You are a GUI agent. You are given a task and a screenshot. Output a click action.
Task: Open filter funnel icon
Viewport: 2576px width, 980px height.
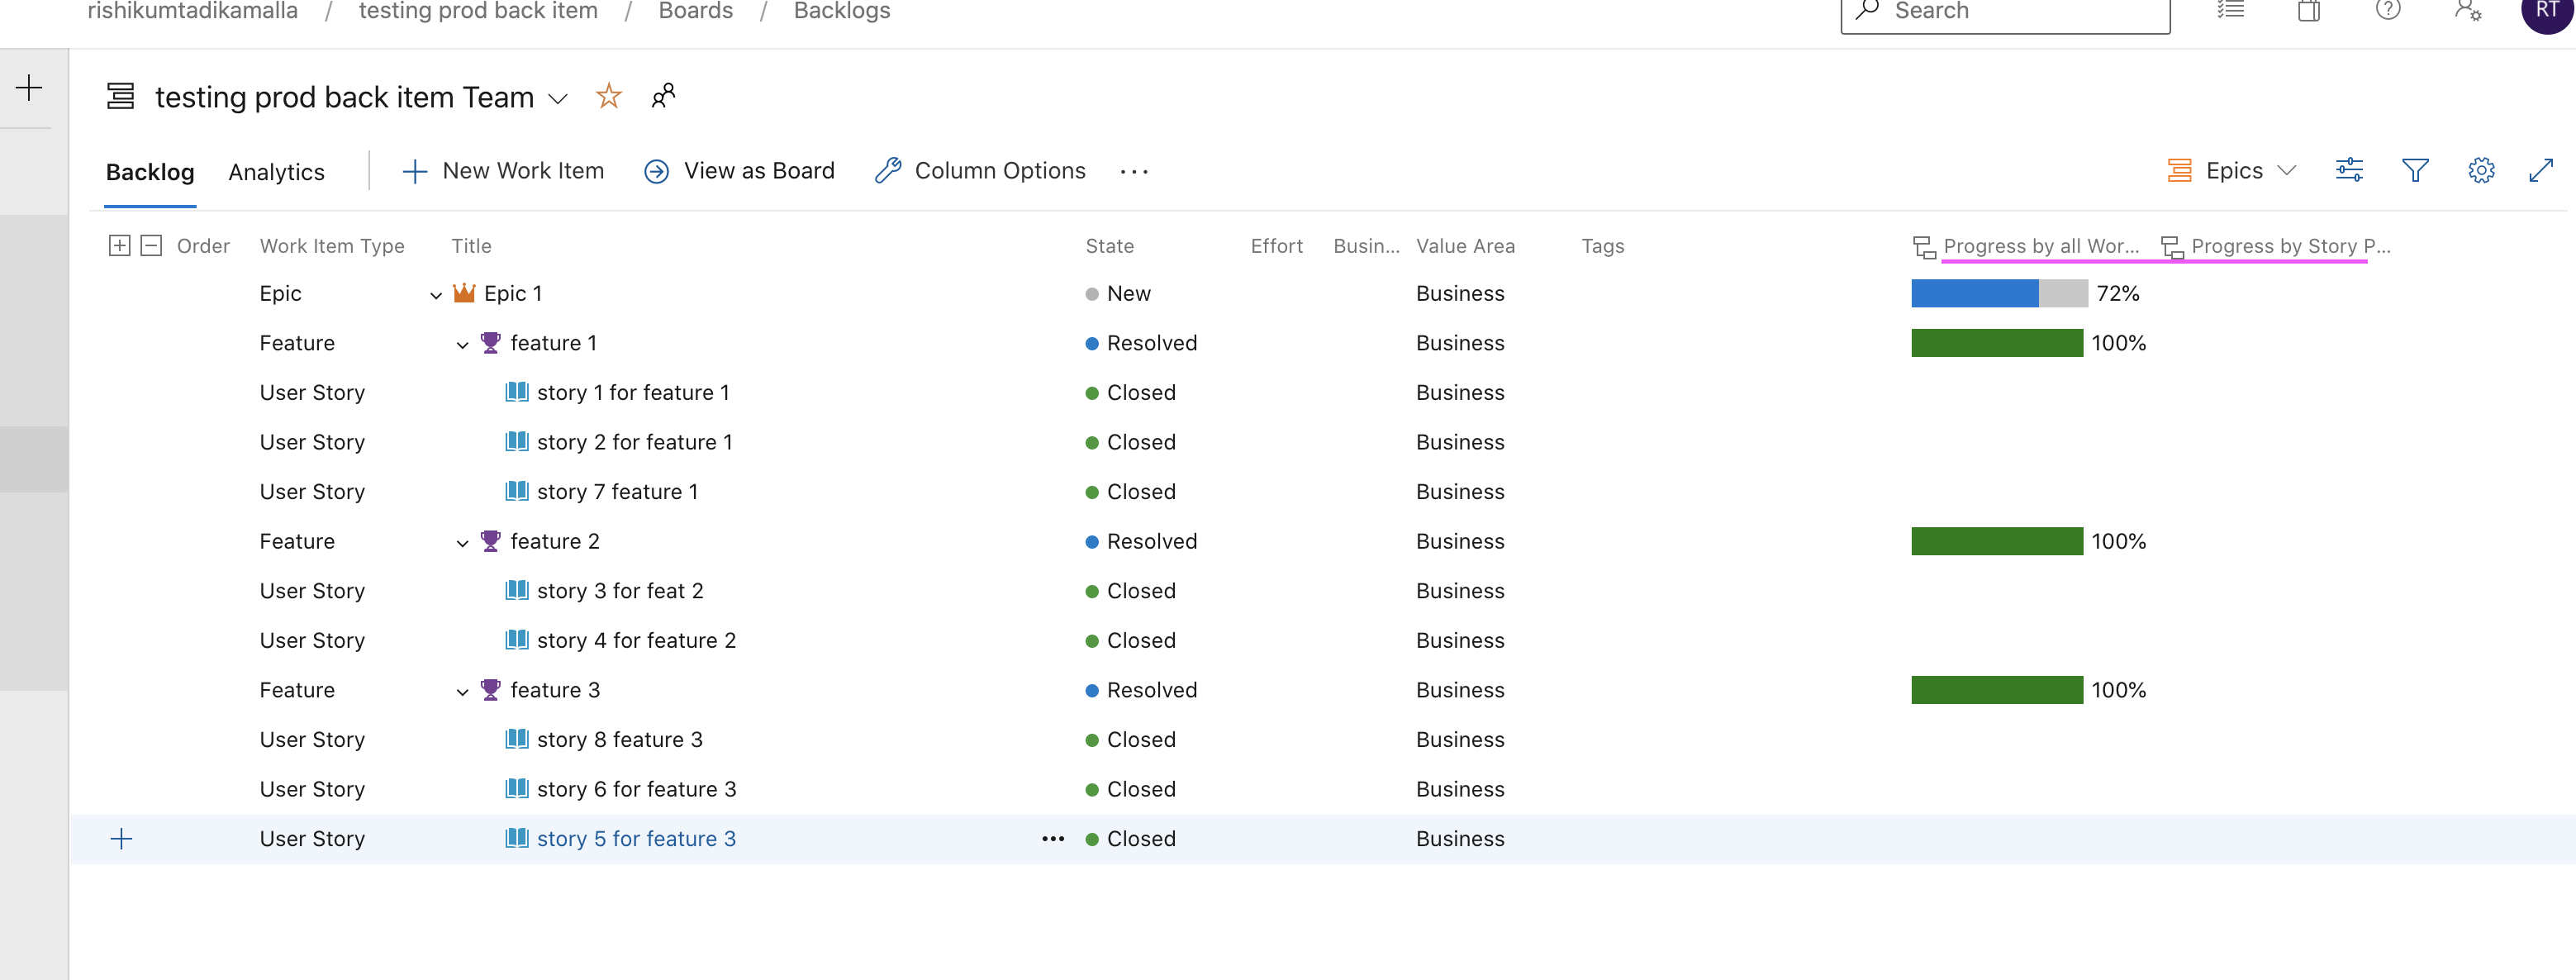tap(2414, 171)
